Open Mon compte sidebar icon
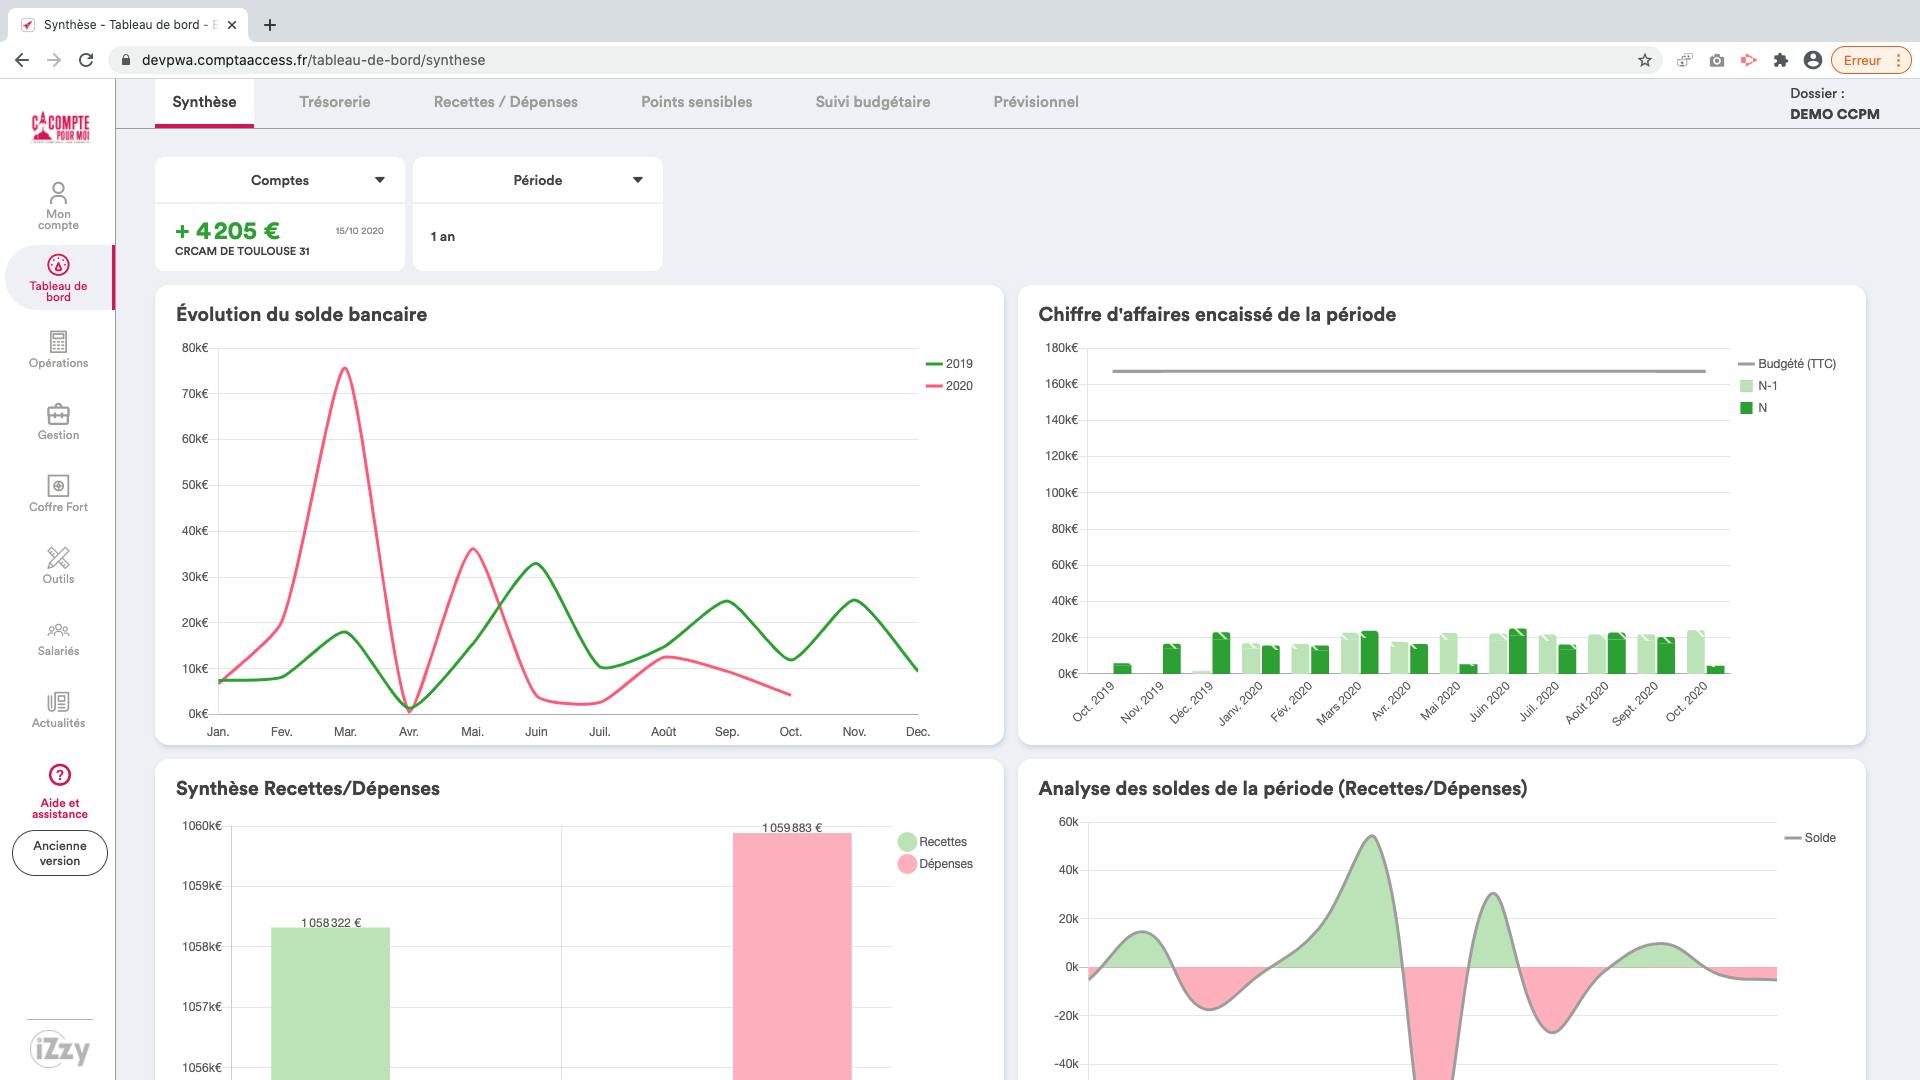The height and width of the screenshot is (1080, 1920). coord(58,192)
